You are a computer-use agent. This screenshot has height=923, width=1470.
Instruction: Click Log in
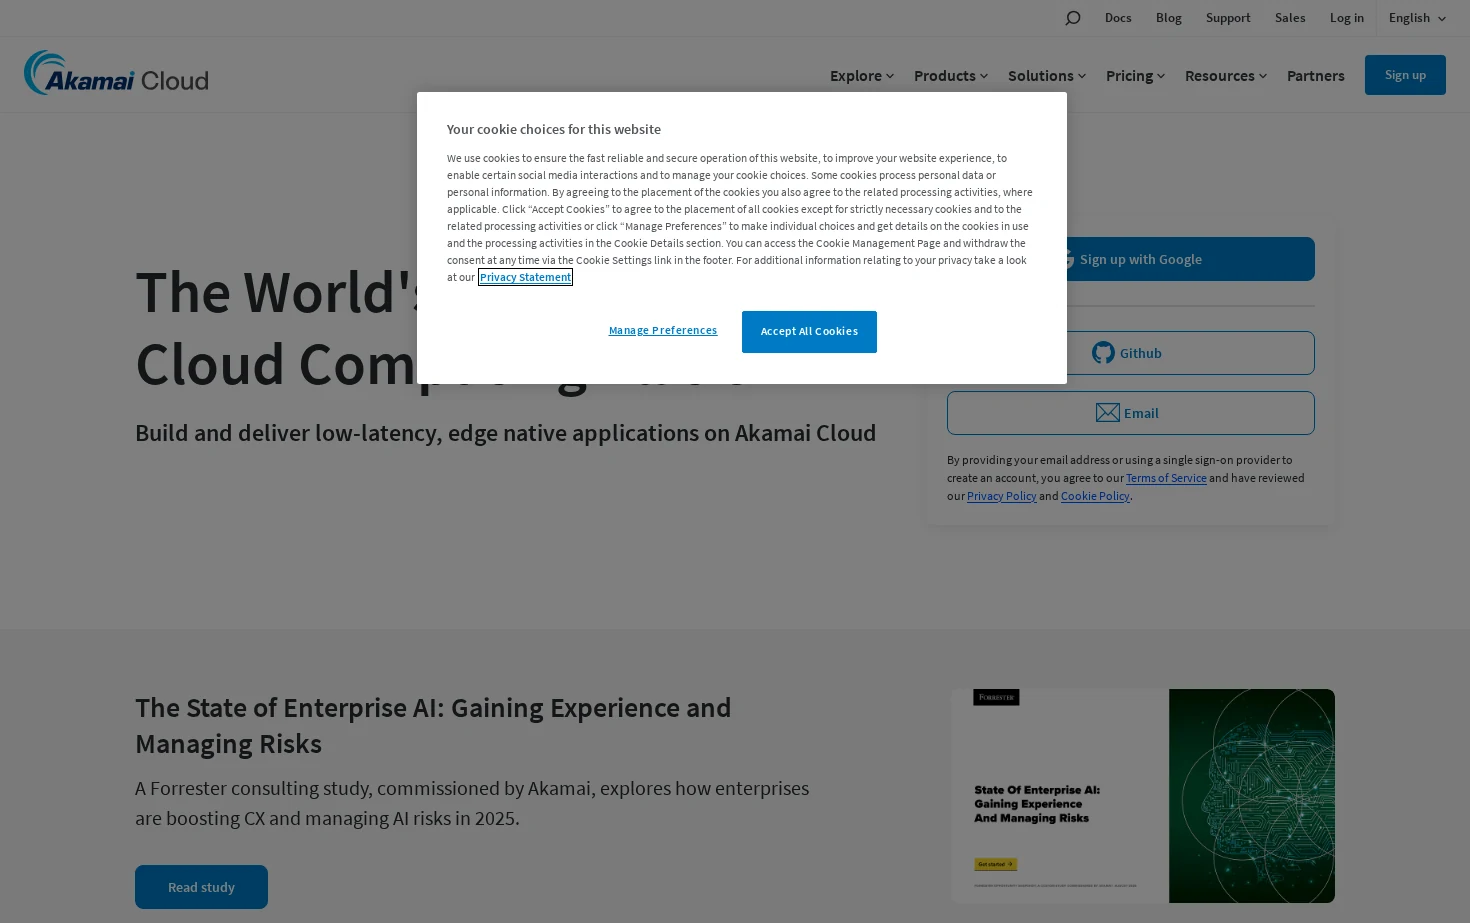[x=1347, y=18]
